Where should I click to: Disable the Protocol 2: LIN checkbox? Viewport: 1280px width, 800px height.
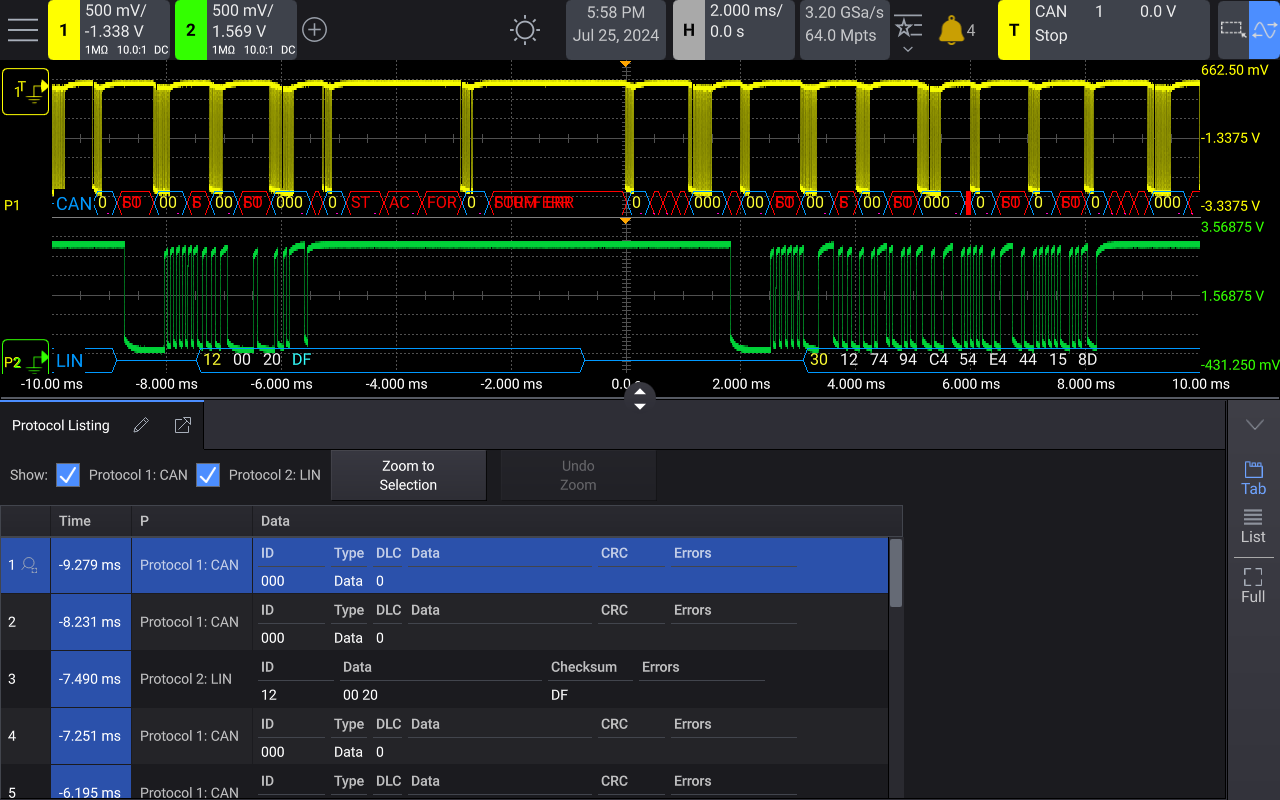pyautogui.click(x=207, y=475)
